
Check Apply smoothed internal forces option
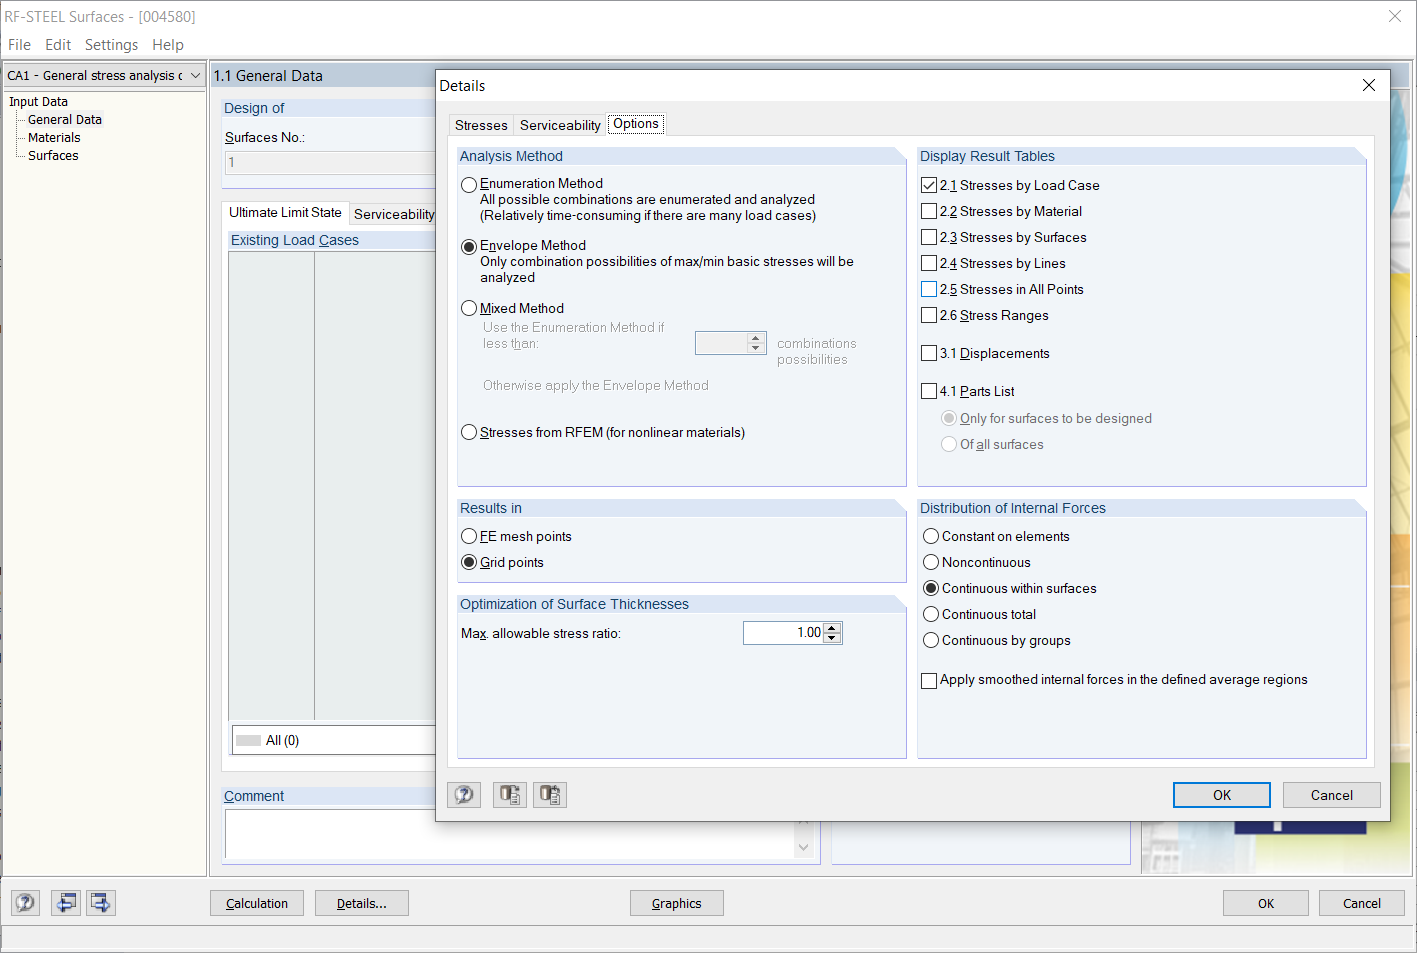[929, 680]
